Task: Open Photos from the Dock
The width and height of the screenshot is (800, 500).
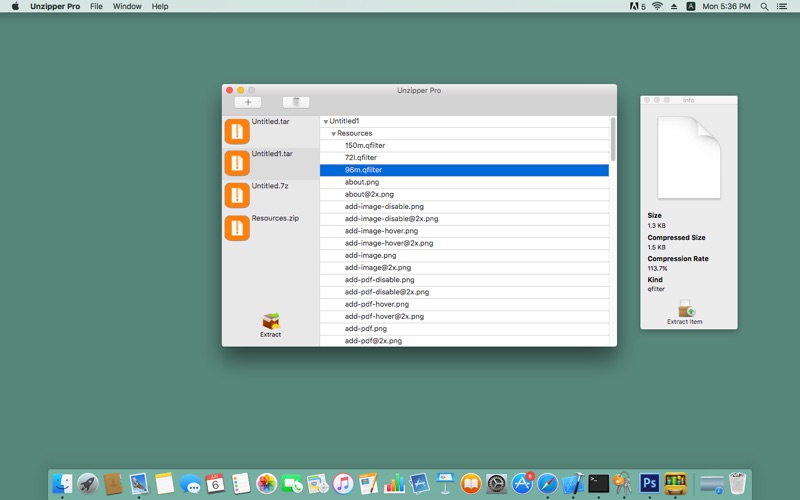Action: point(266,483)
